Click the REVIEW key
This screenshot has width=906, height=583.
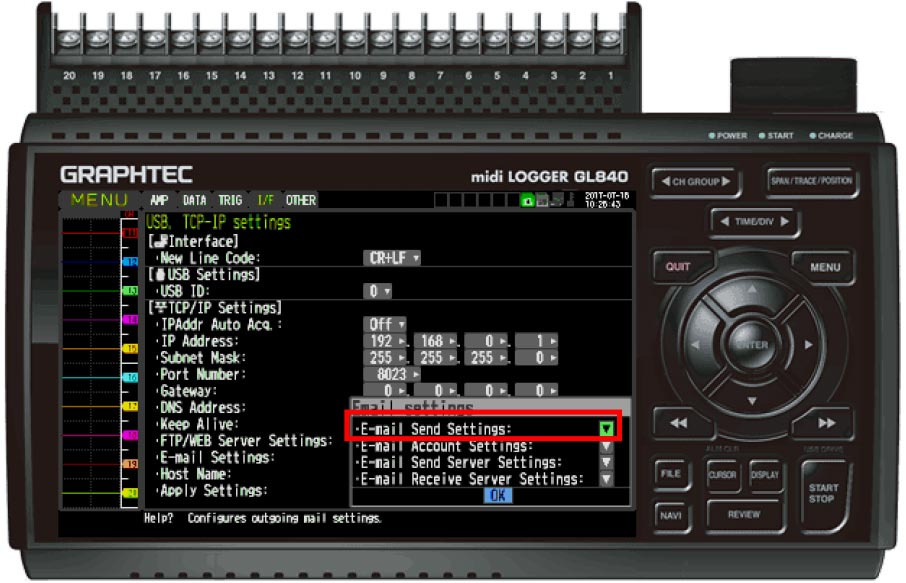[x=744, y=514]
